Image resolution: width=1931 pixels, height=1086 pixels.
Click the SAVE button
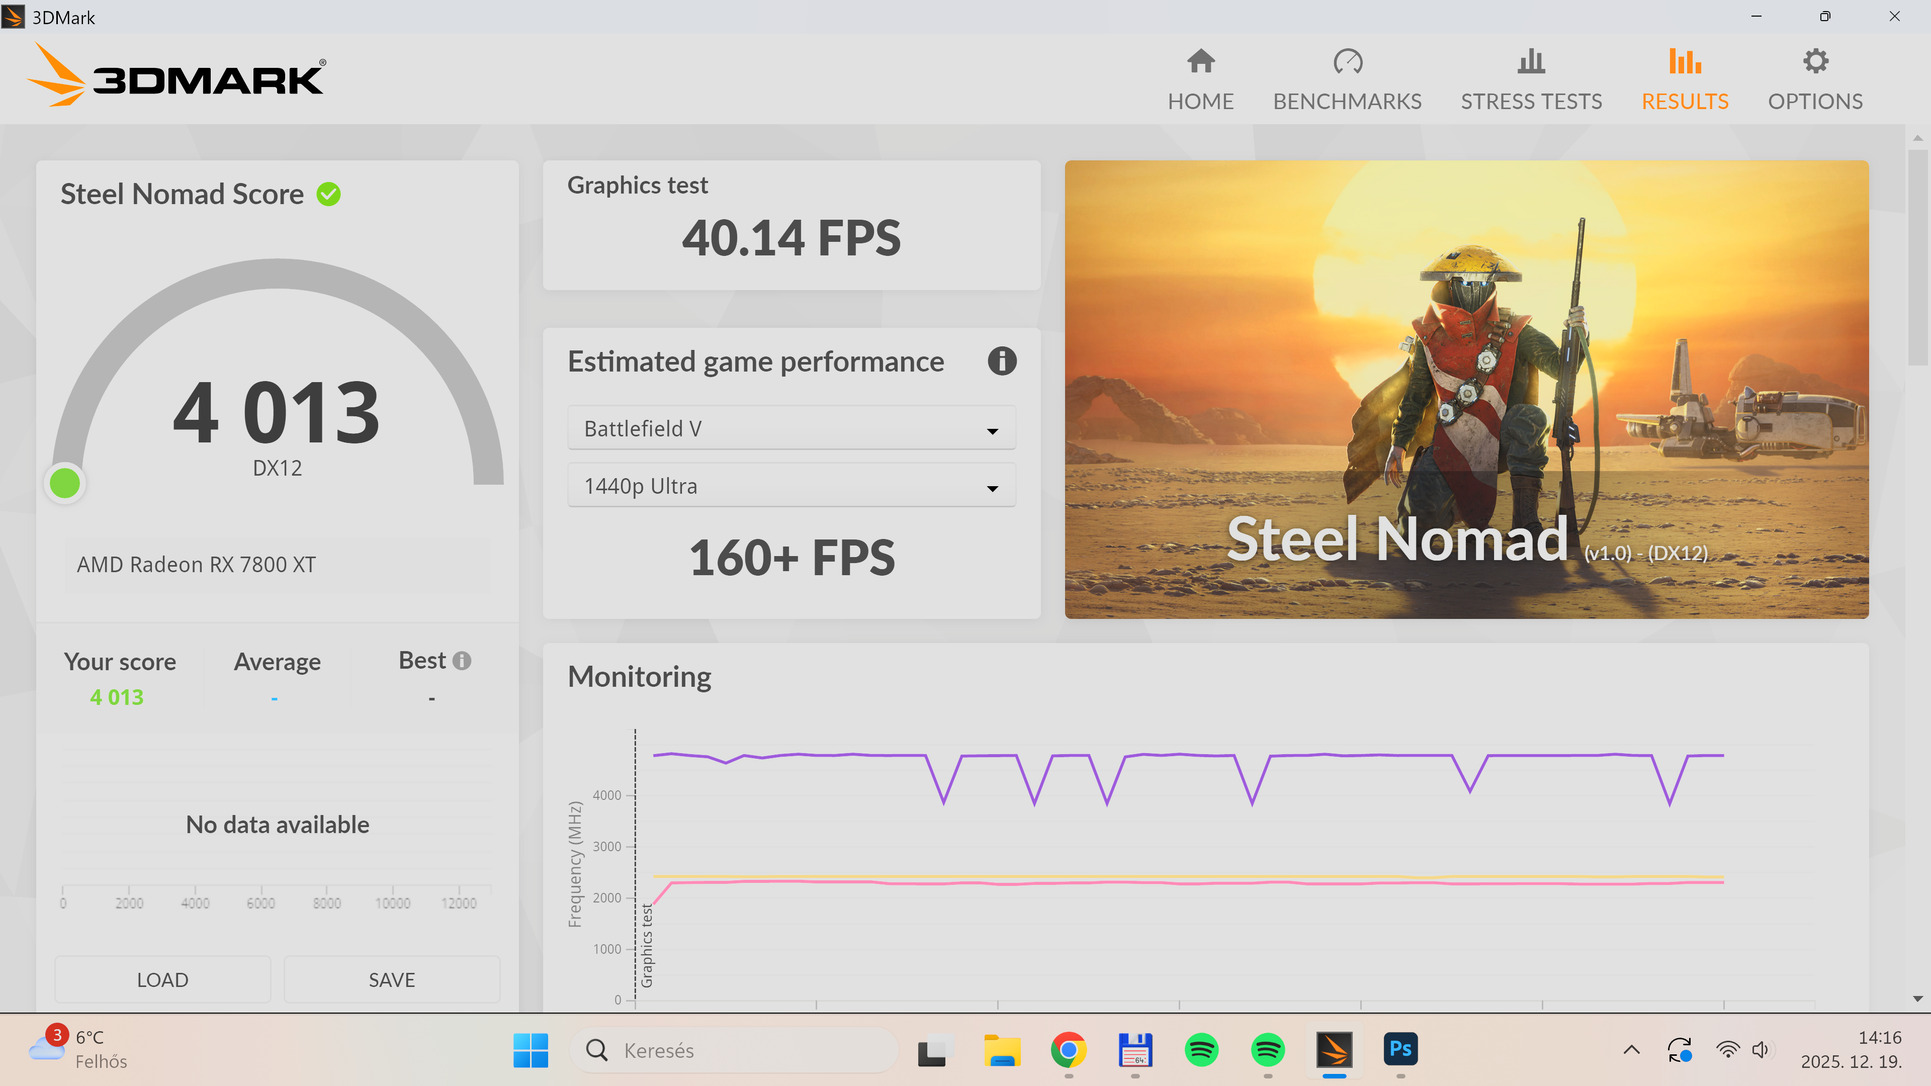point(391,980)
